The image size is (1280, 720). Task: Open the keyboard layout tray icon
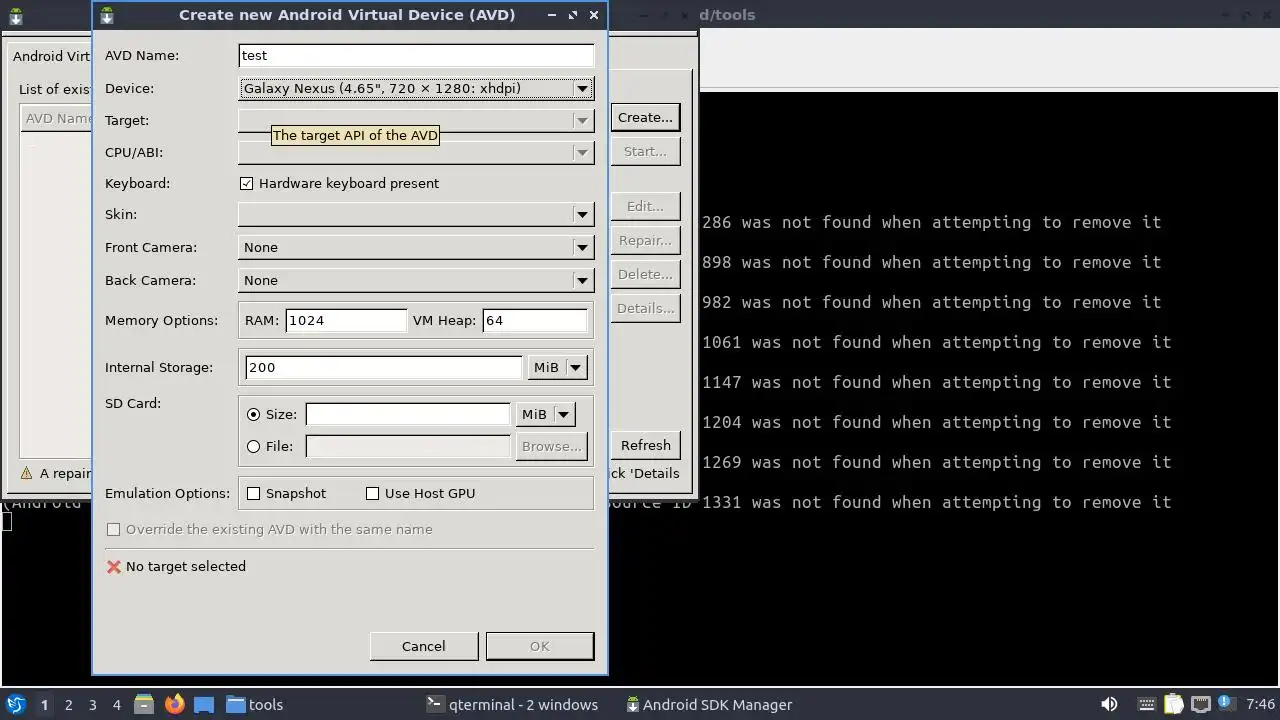[1147, 704]
